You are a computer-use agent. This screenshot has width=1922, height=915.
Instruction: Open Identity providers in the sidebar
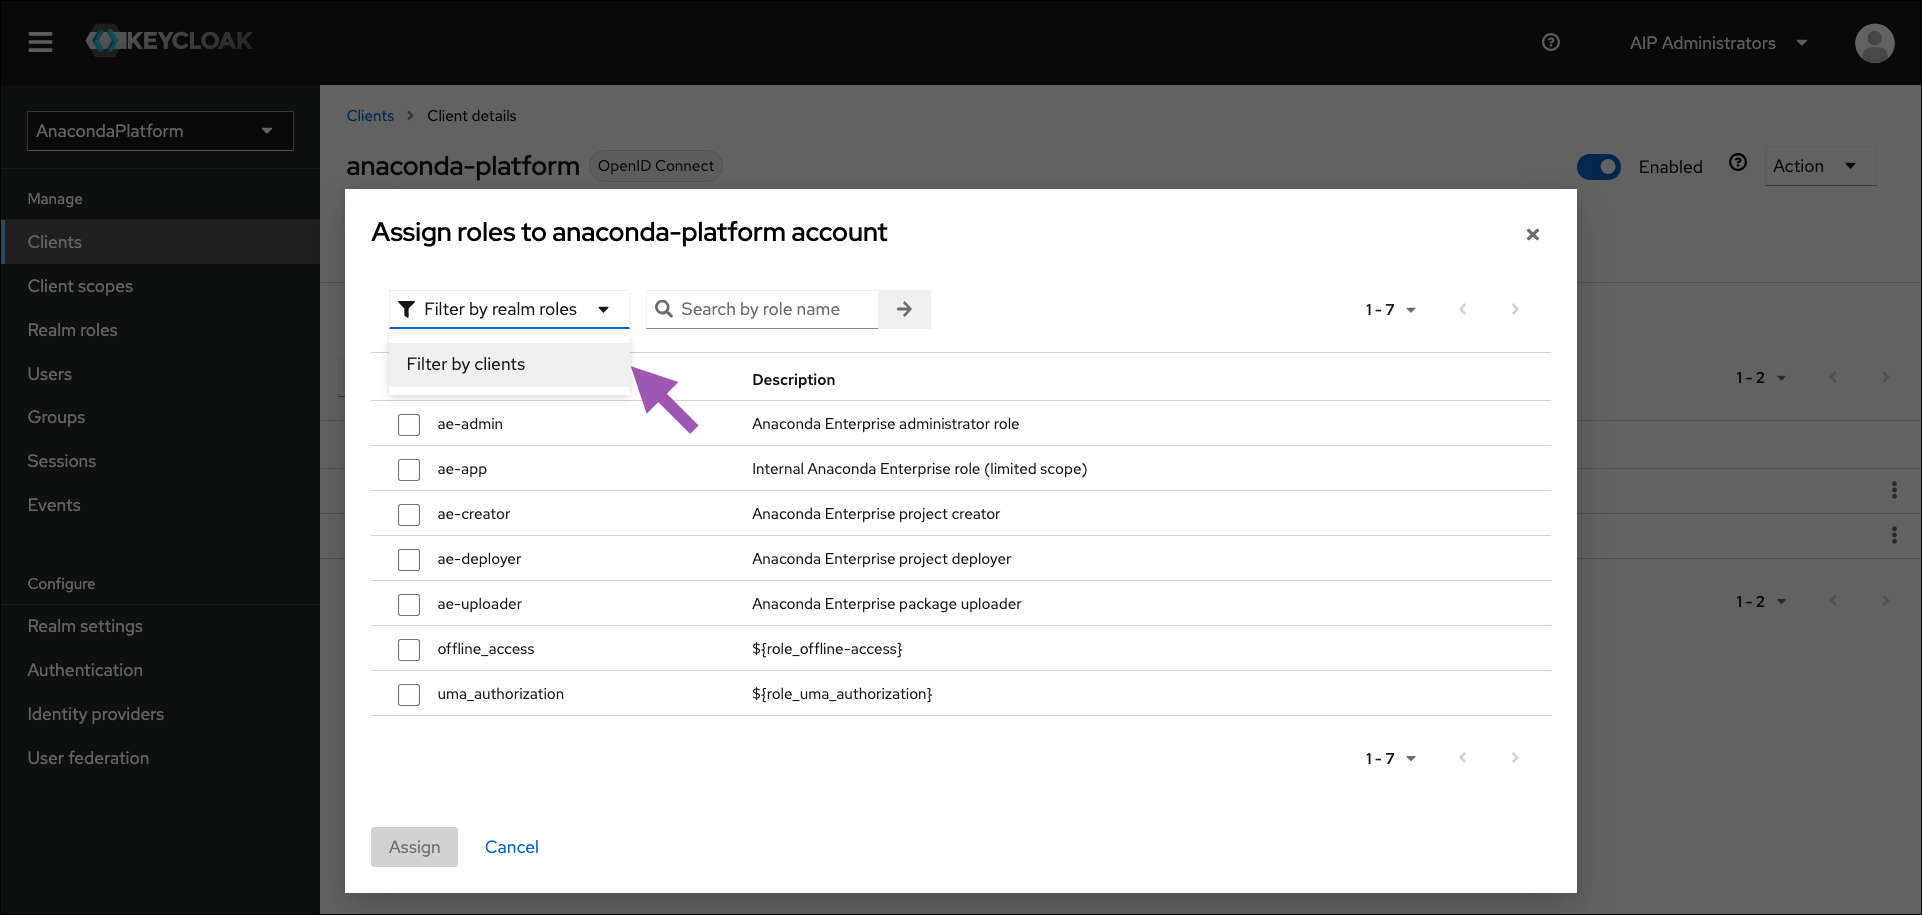click(160, 714)
